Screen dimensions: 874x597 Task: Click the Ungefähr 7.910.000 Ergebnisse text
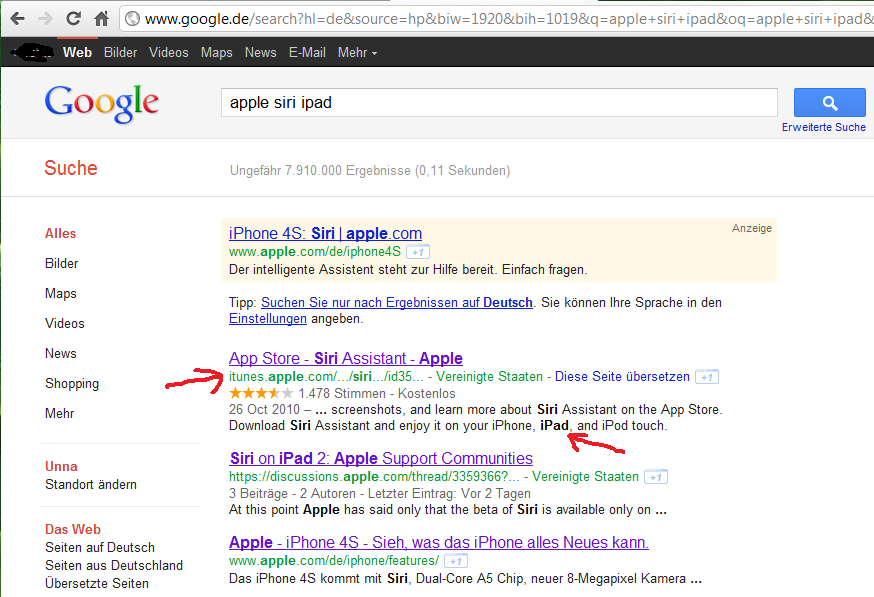click(x=370, y=171)
